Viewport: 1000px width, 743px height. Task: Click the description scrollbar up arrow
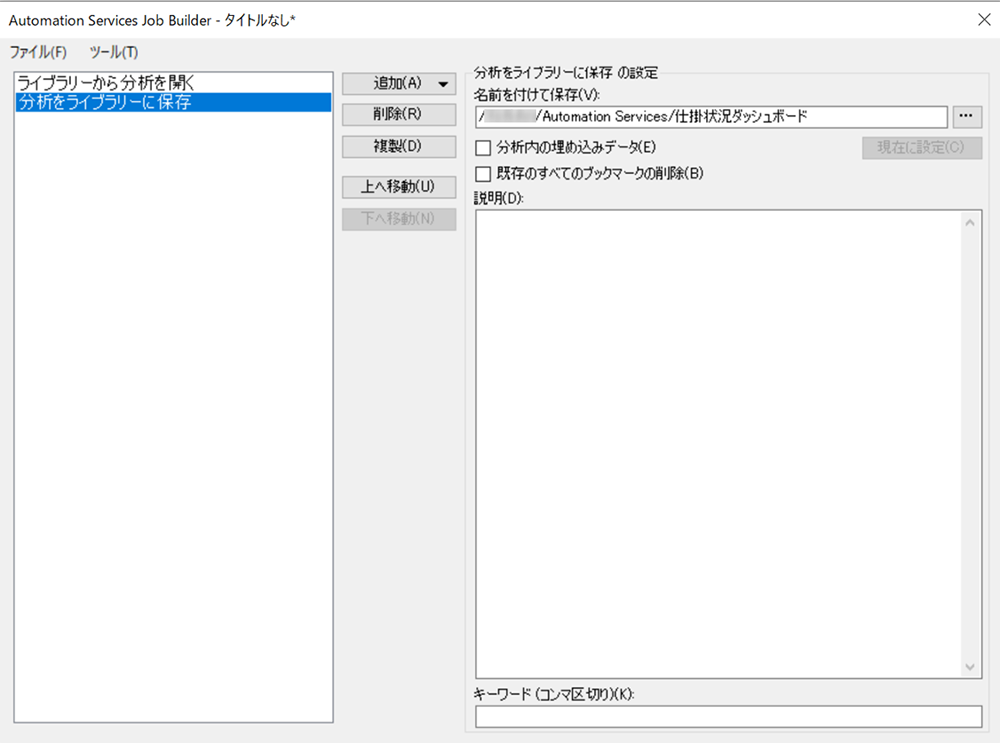click(970, 223)
